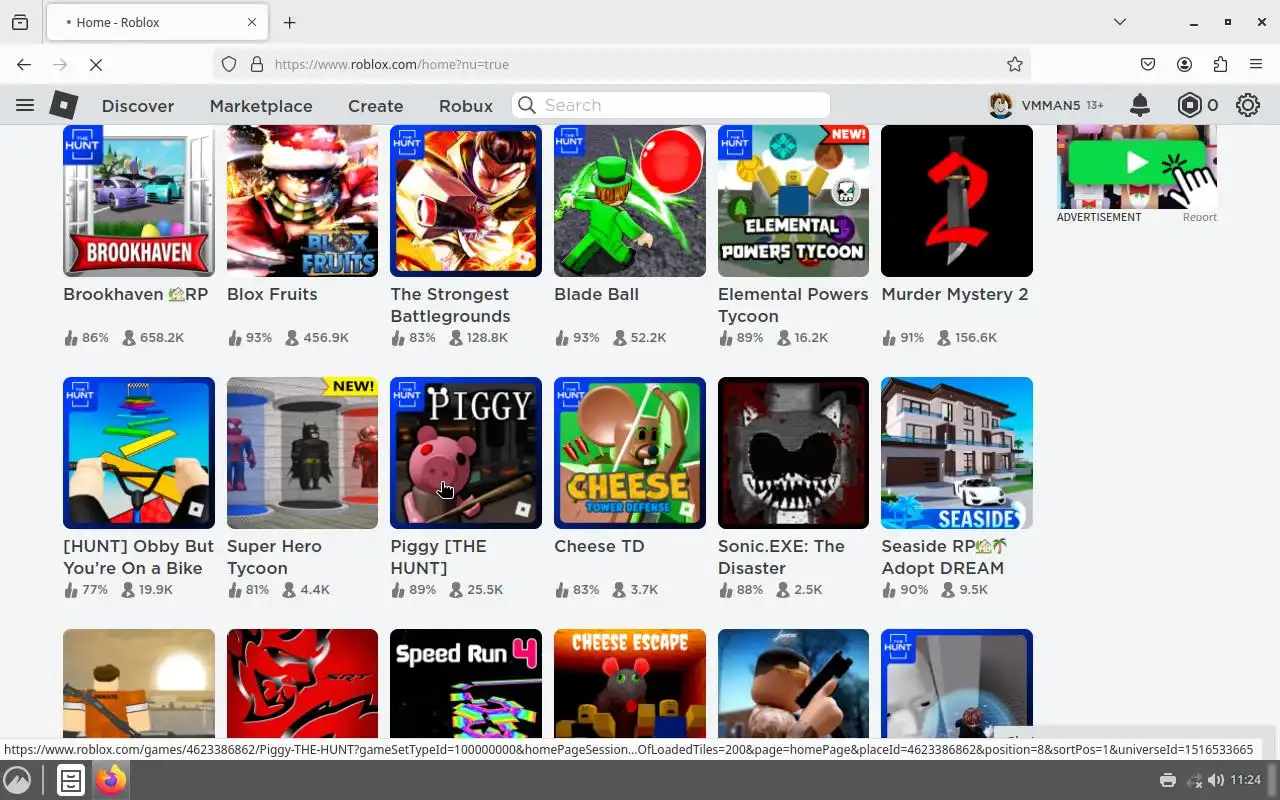Open the printer tray icon
Screen dimensions: 1280x800
pyautogui.click(x=1167, y=780)
